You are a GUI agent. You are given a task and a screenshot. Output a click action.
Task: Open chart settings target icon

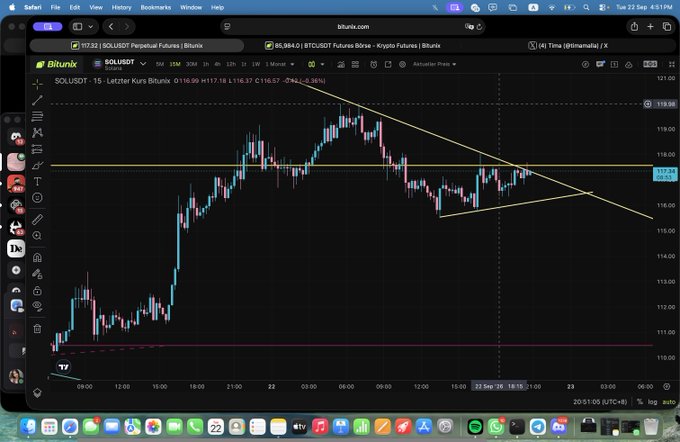(x=402, y=64)
